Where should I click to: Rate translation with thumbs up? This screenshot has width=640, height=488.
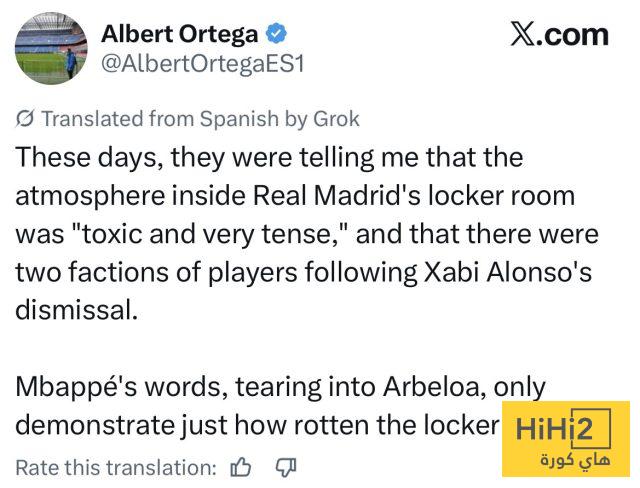(x=241, y=467)
